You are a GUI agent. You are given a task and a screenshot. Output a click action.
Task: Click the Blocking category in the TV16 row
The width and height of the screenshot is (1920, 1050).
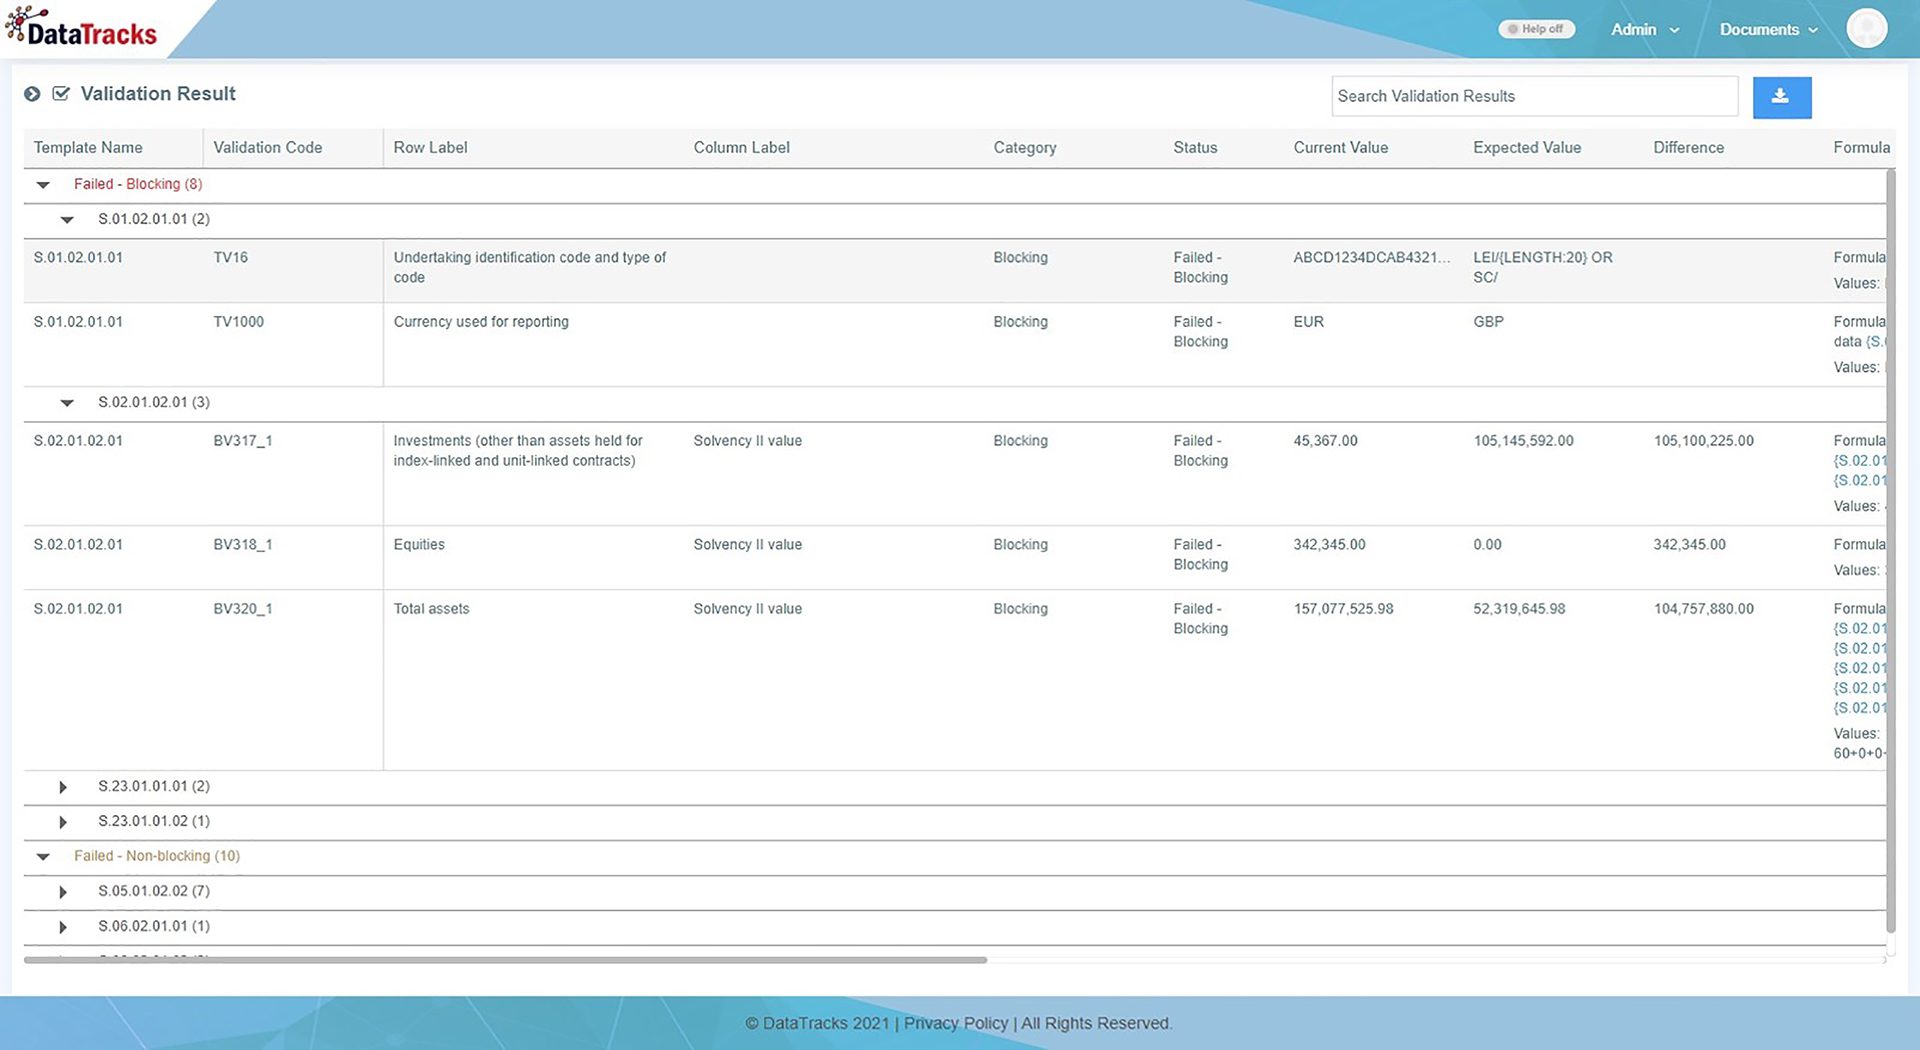pyautogui.click(x=1020, y=257)
